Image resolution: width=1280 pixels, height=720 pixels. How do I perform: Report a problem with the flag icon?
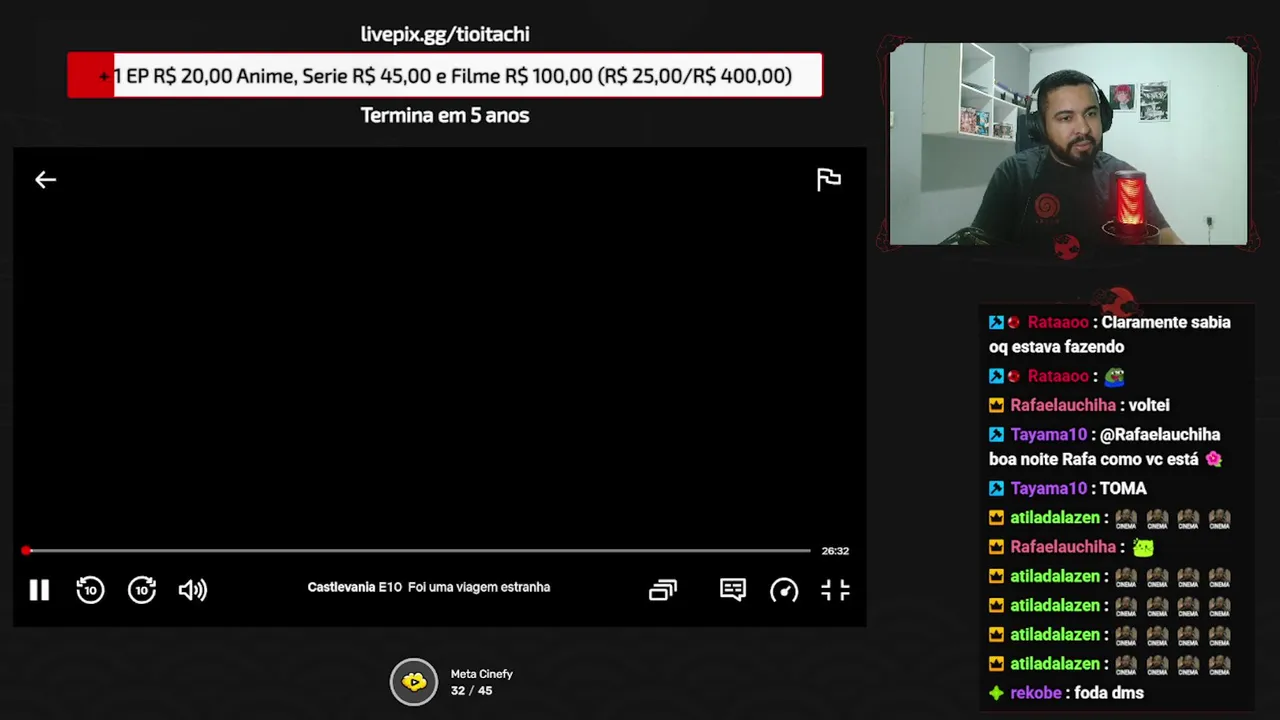[829, 180]
